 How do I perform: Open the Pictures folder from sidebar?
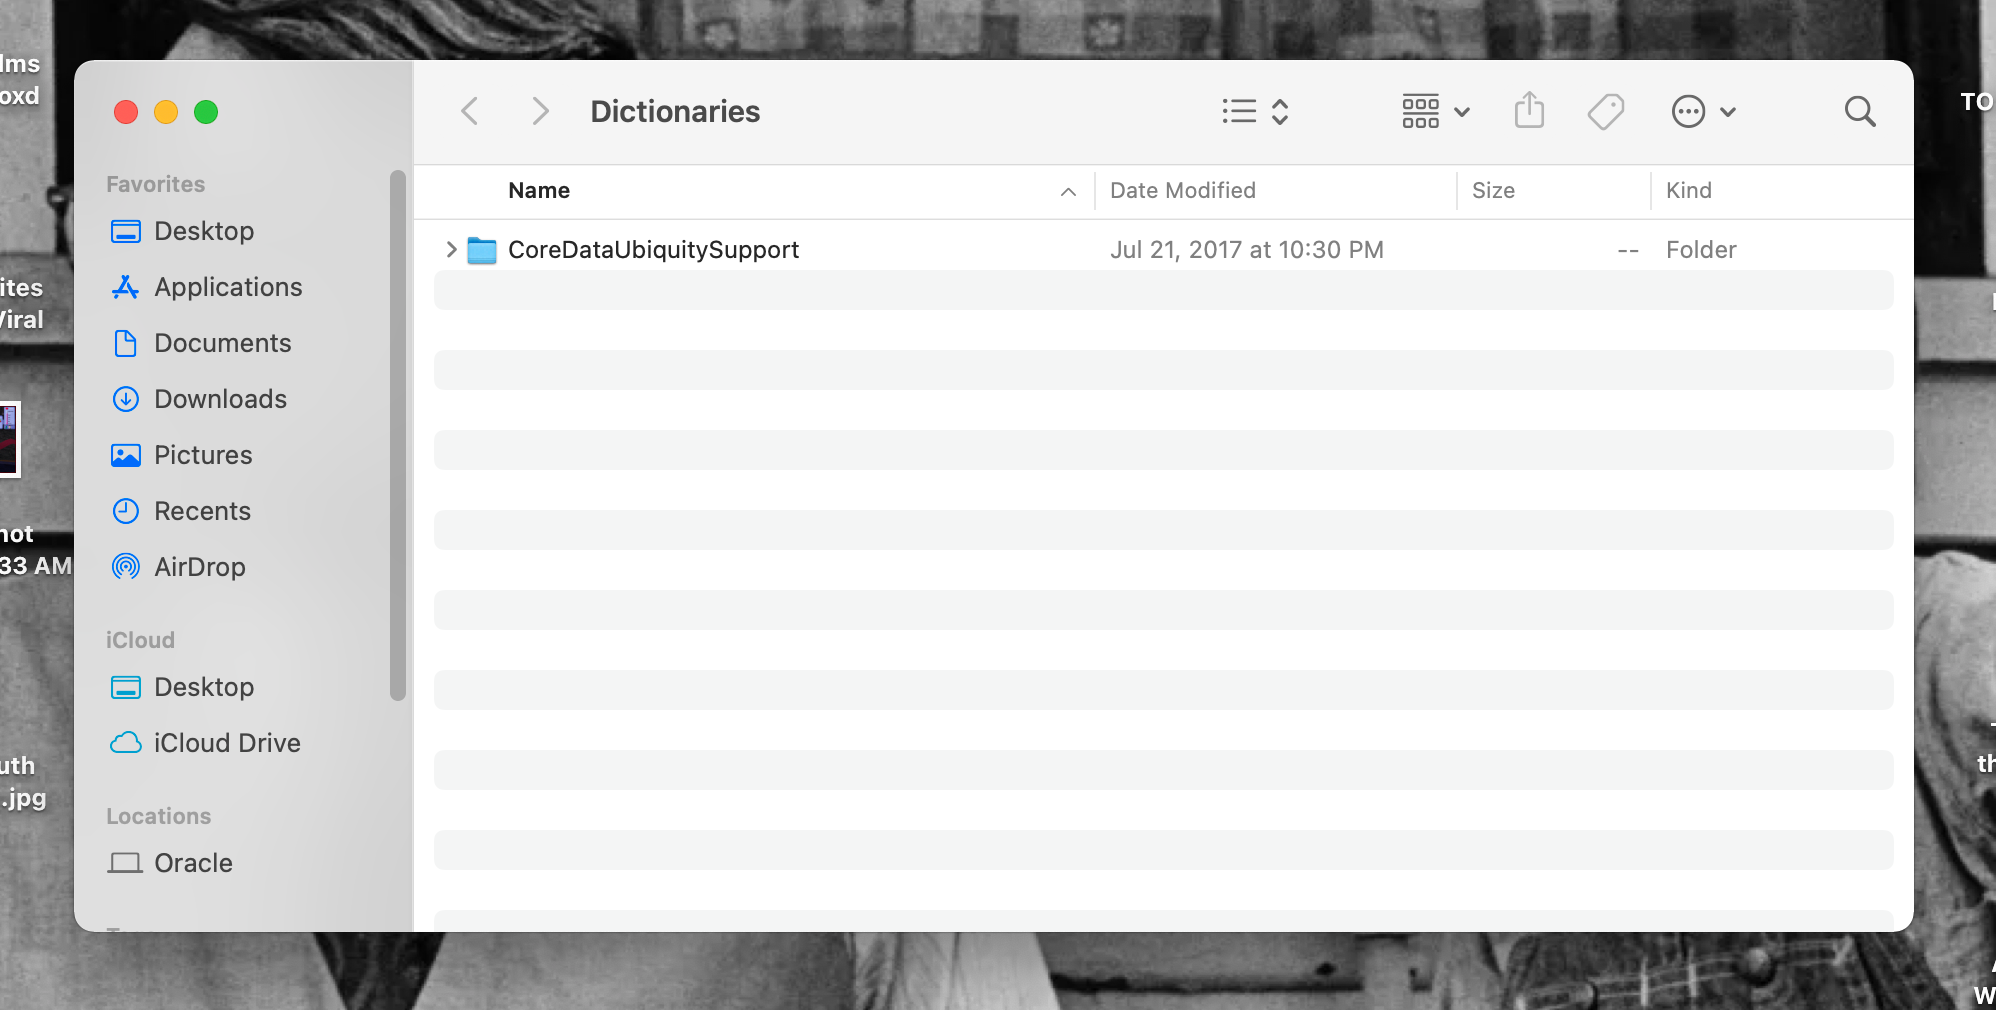[x=203, y=455]
